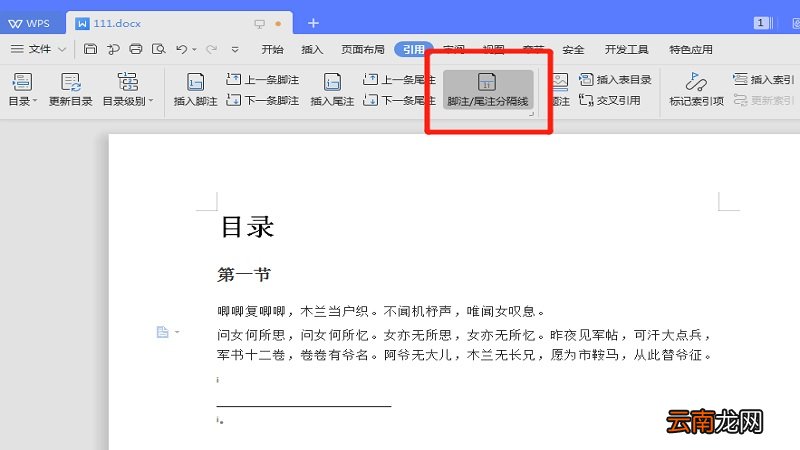Switch to the 特色应用 ribbon tab
The image size is (800, 450).
(x=691, y=49)
